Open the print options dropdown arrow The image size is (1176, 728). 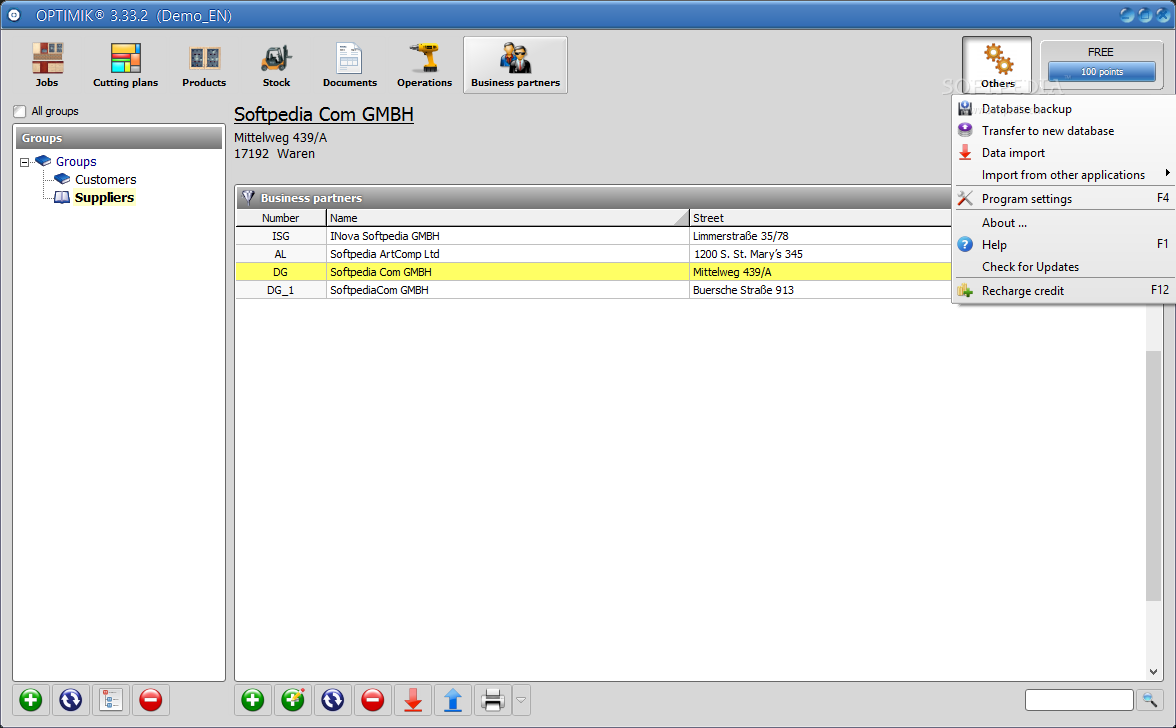[521, 700]
